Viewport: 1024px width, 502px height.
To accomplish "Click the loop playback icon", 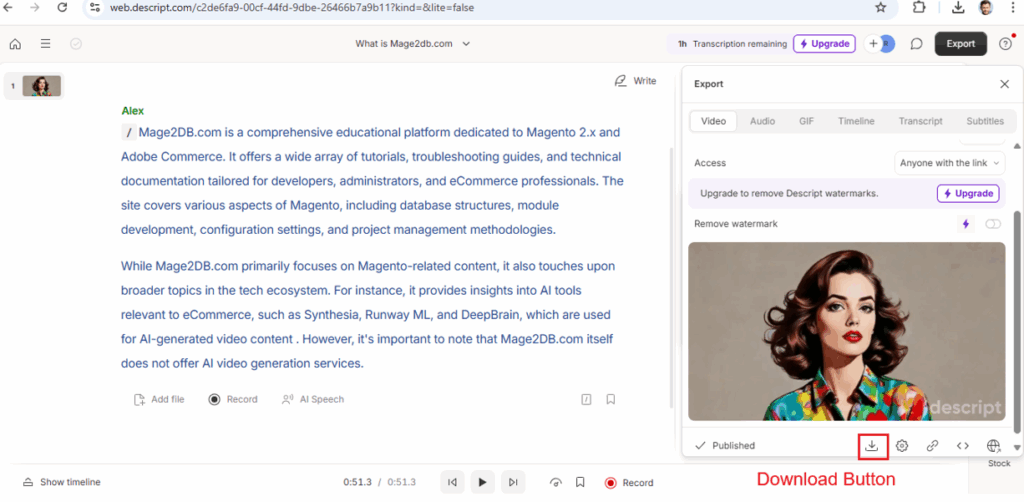I will point(556,482).
